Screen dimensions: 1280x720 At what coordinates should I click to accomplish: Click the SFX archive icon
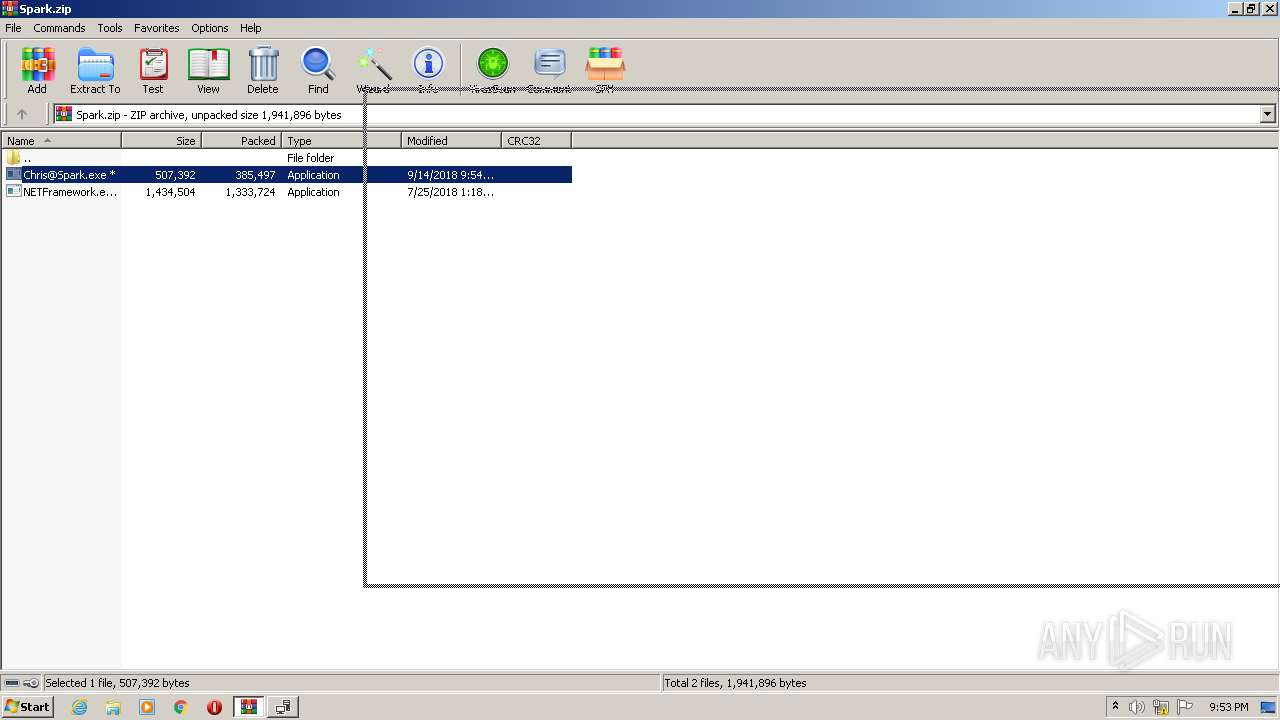pyautogui.click(x=605, y=65)
